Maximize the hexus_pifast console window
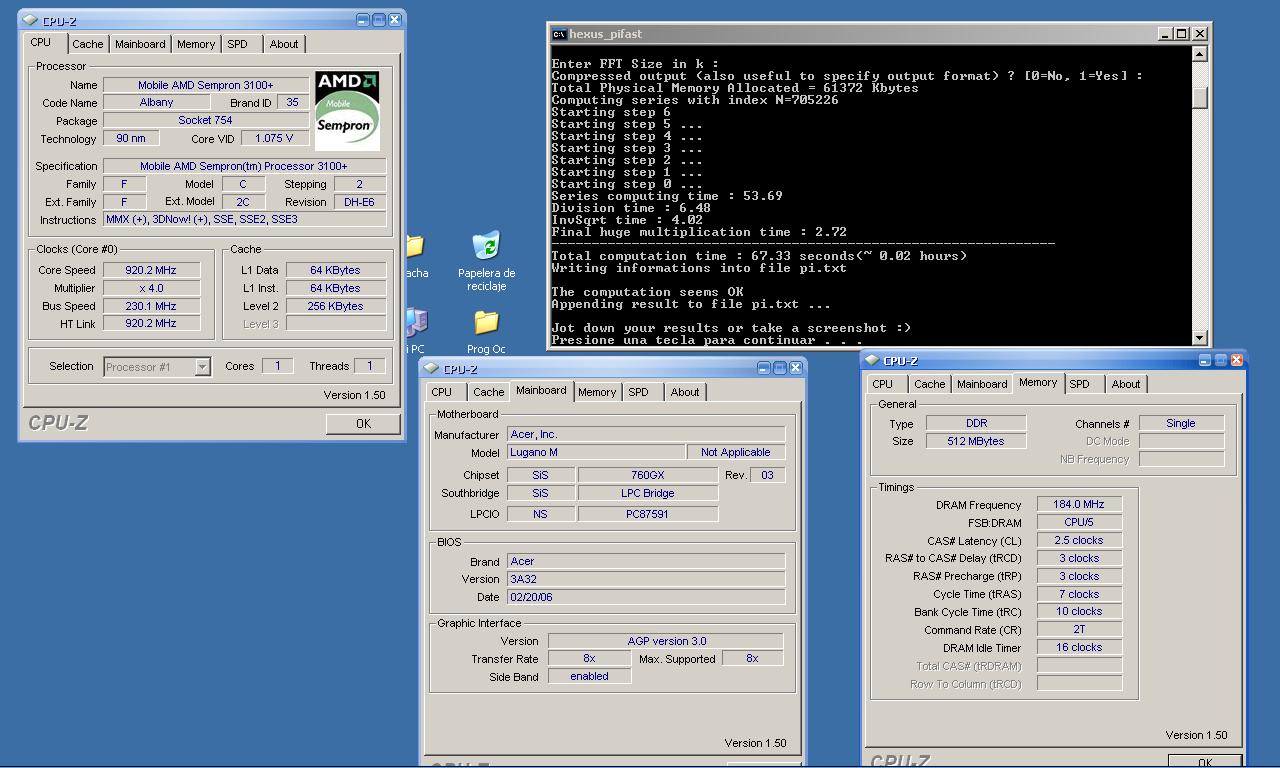Image resolution: width=1280 pixels, height=768 pixels. click(1181, 34)
